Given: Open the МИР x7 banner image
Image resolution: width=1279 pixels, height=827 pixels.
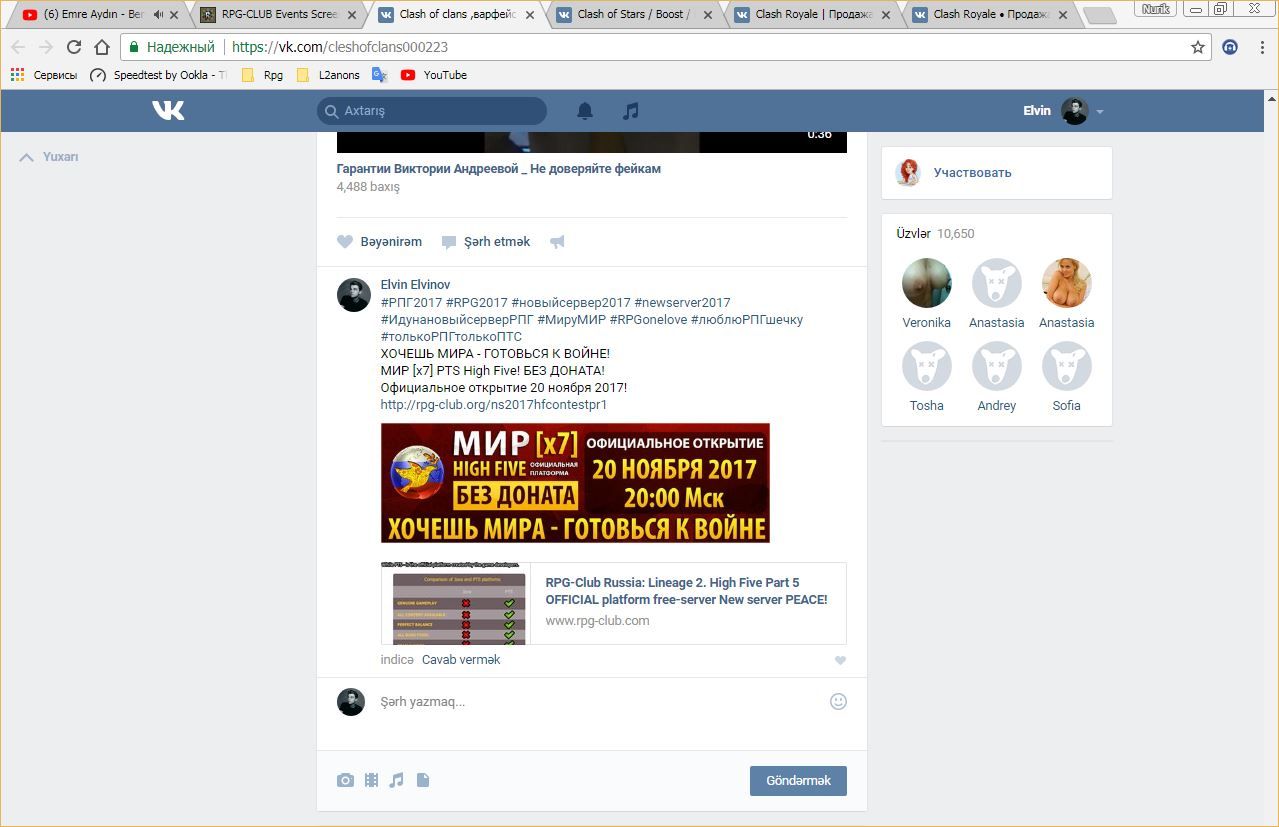Looking at the screenshot, I should tap(575, 483).
